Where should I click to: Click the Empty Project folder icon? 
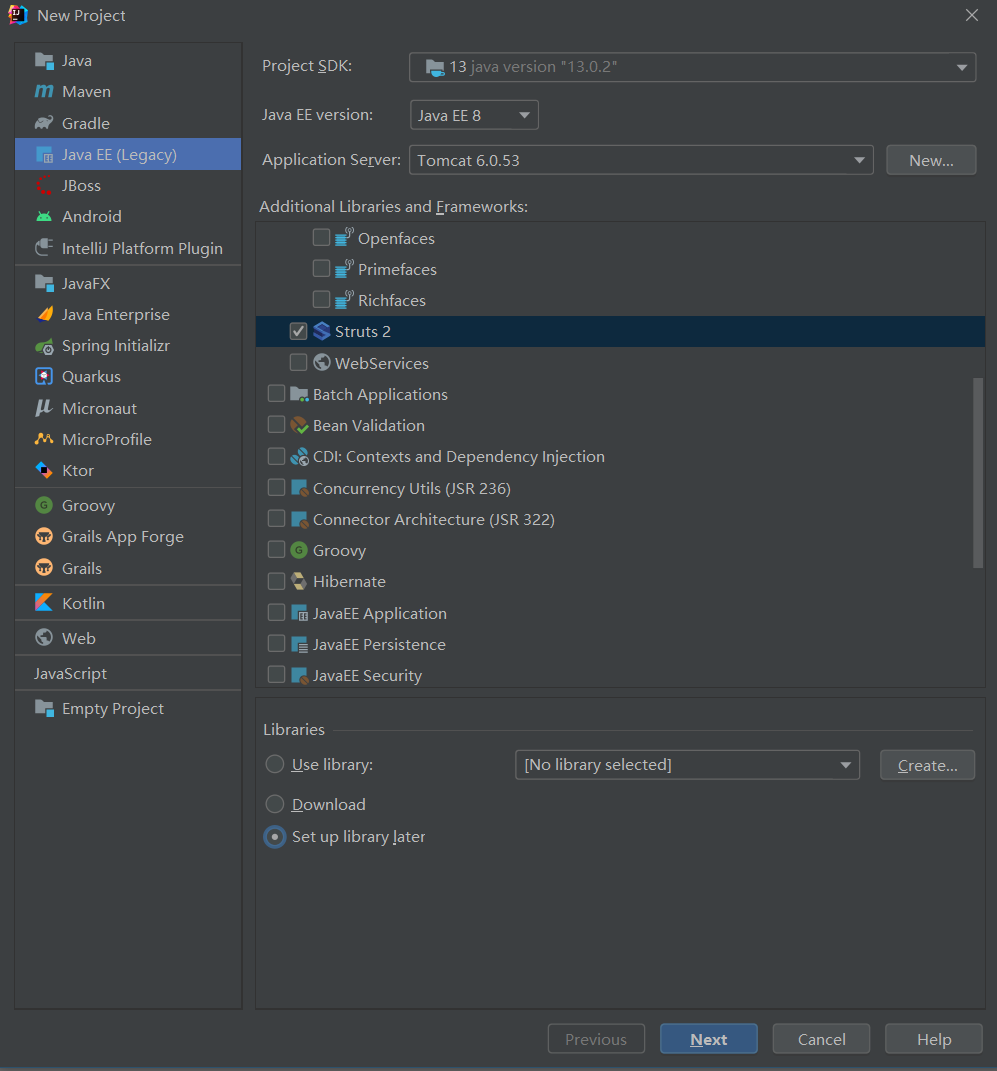pyautogui.click(x=44, y=708)
